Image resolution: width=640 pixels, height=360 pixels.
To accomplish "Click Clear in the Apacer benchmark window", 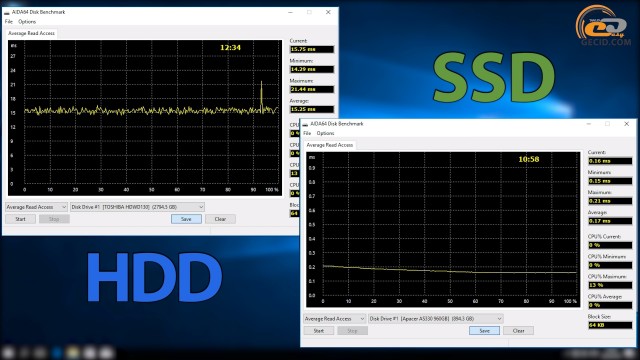I will click(x=518, y=331).
